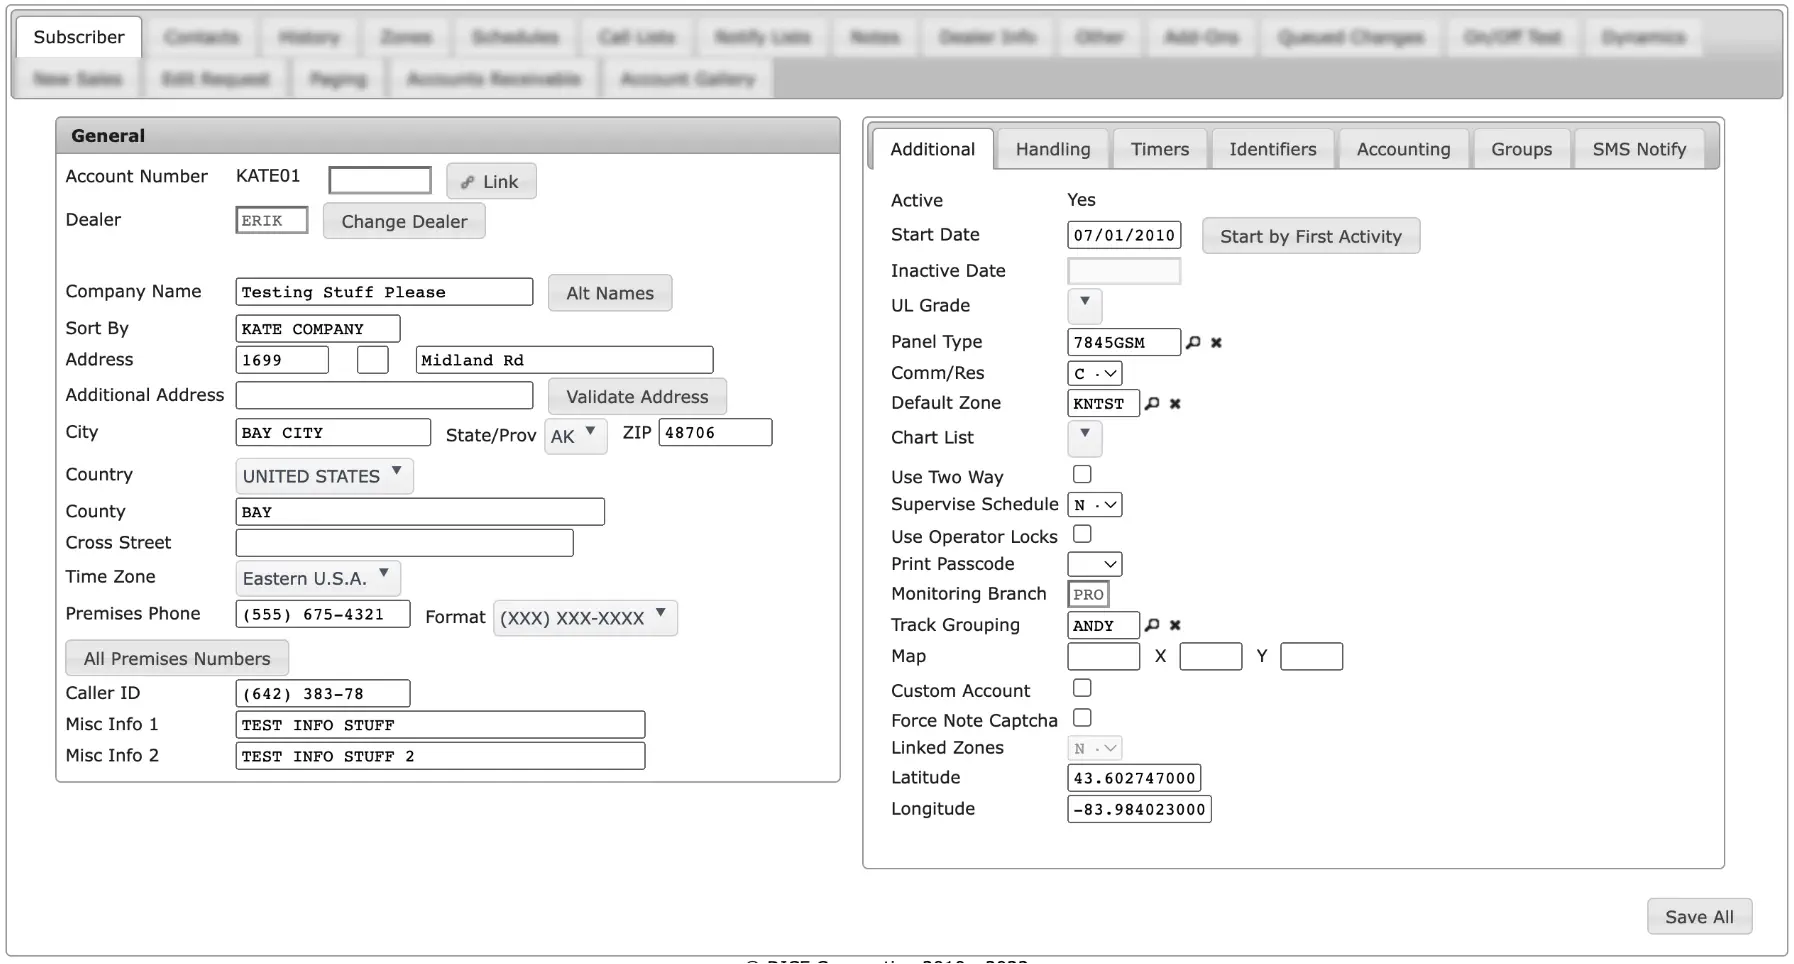The height and width of the screenshot is (964, 1794).
Task: Click the Save All button
Action: pos(1699,916)
